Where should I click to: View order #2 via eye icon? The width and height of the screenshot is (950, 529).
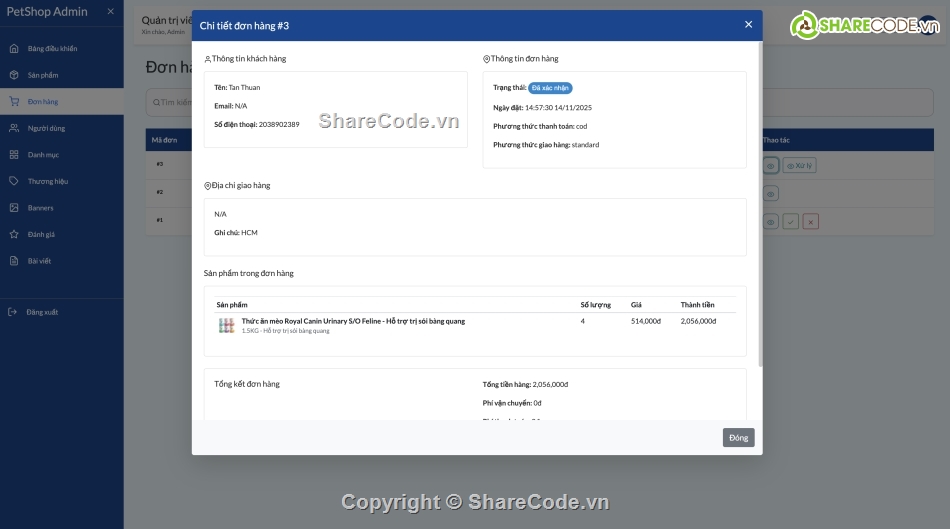coord(771,194)
